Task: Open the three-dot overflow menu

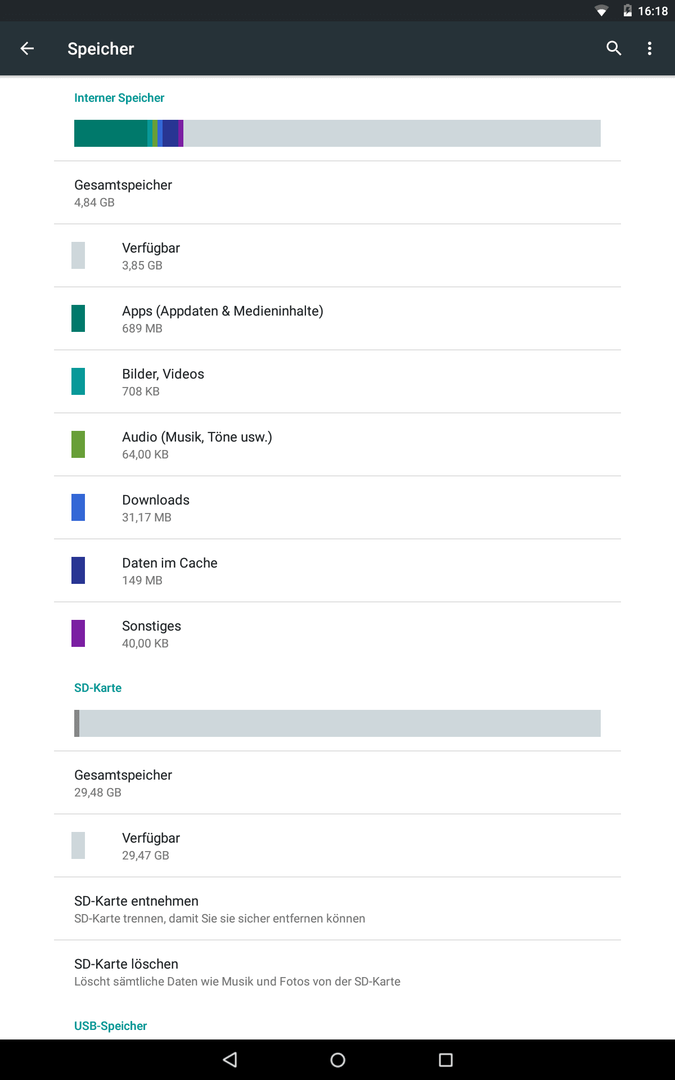Action: [x=650, y=48]
